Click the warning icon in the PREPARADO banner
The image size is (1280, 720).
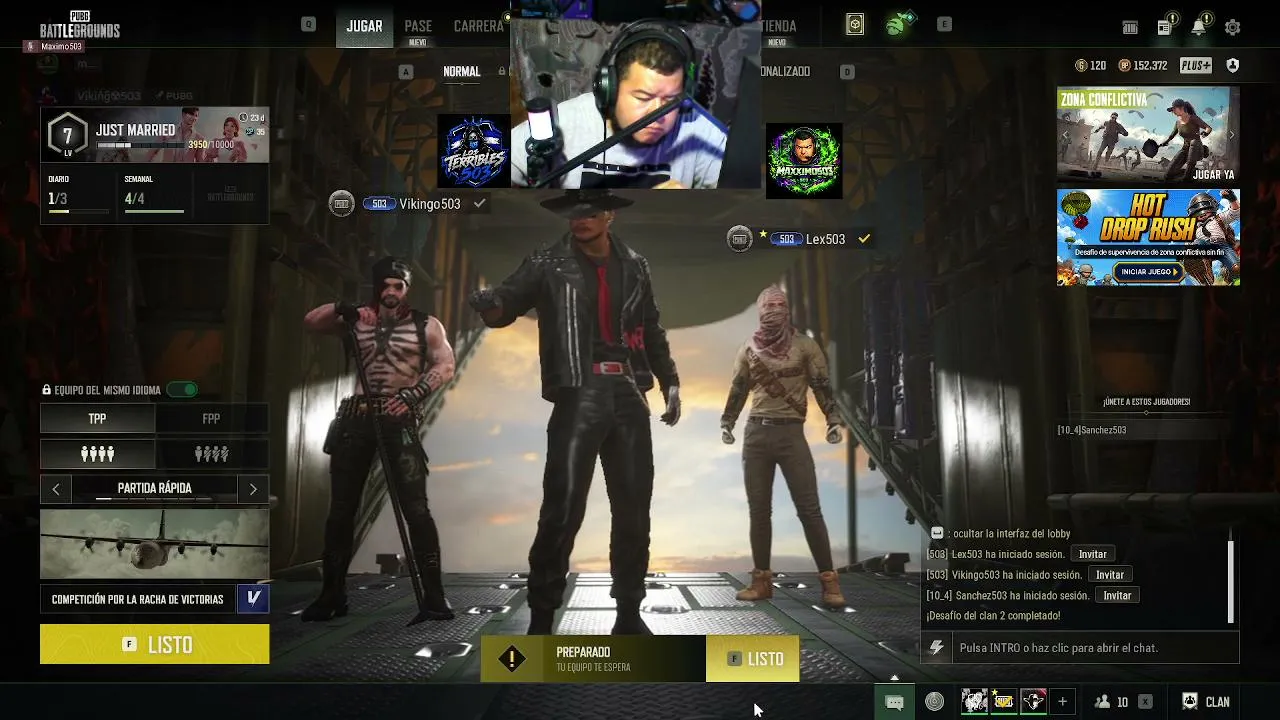coord(512,659)
